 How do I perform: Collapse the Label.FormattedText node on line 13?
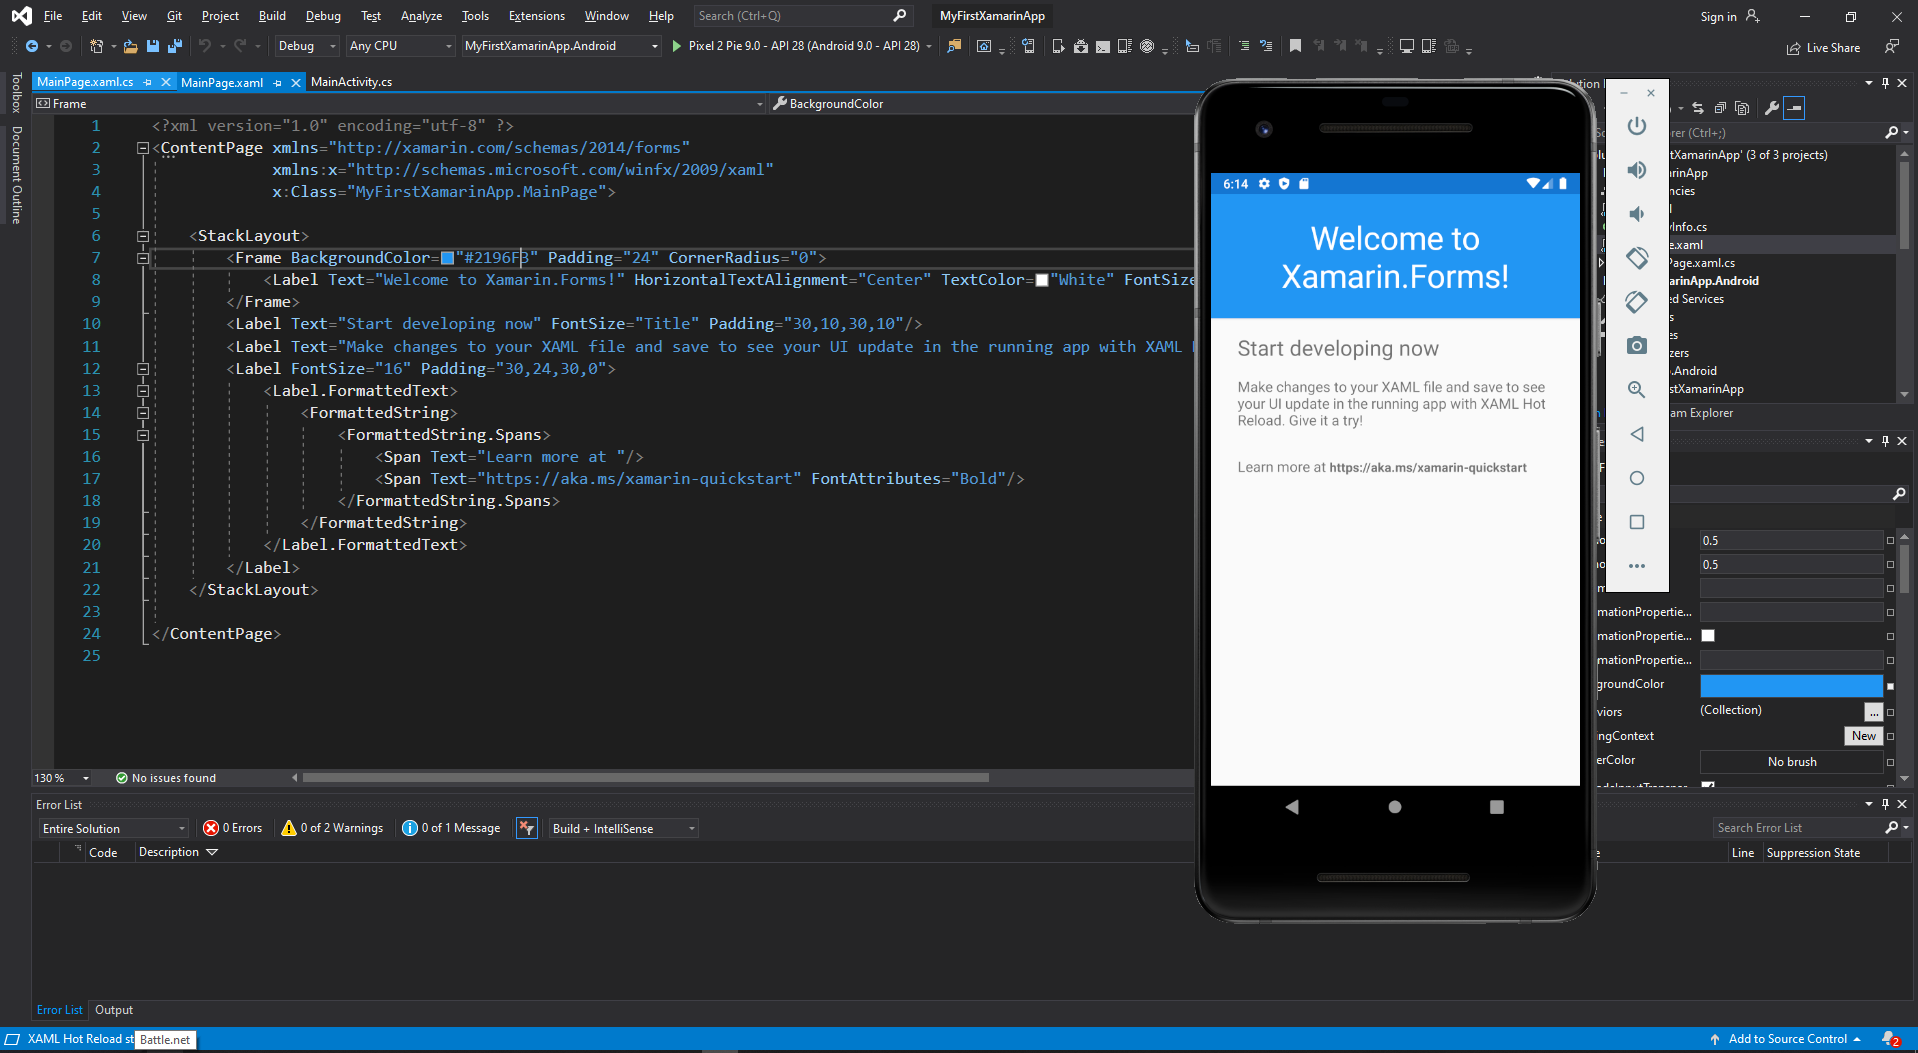(143, 391)
